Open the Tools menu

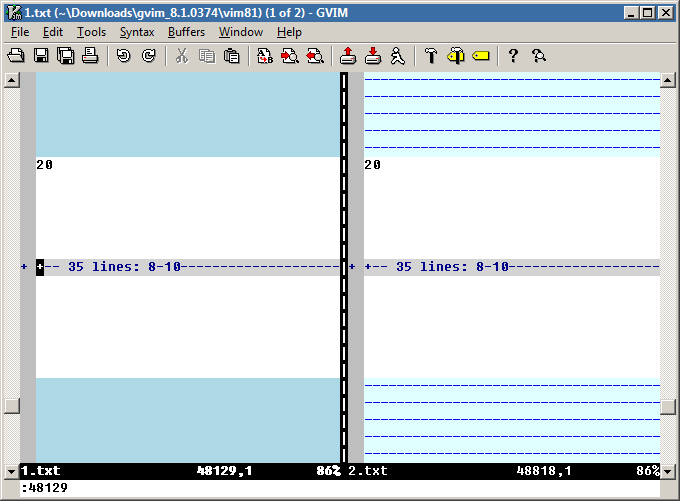pyautogui.click(x=92, y=32)
